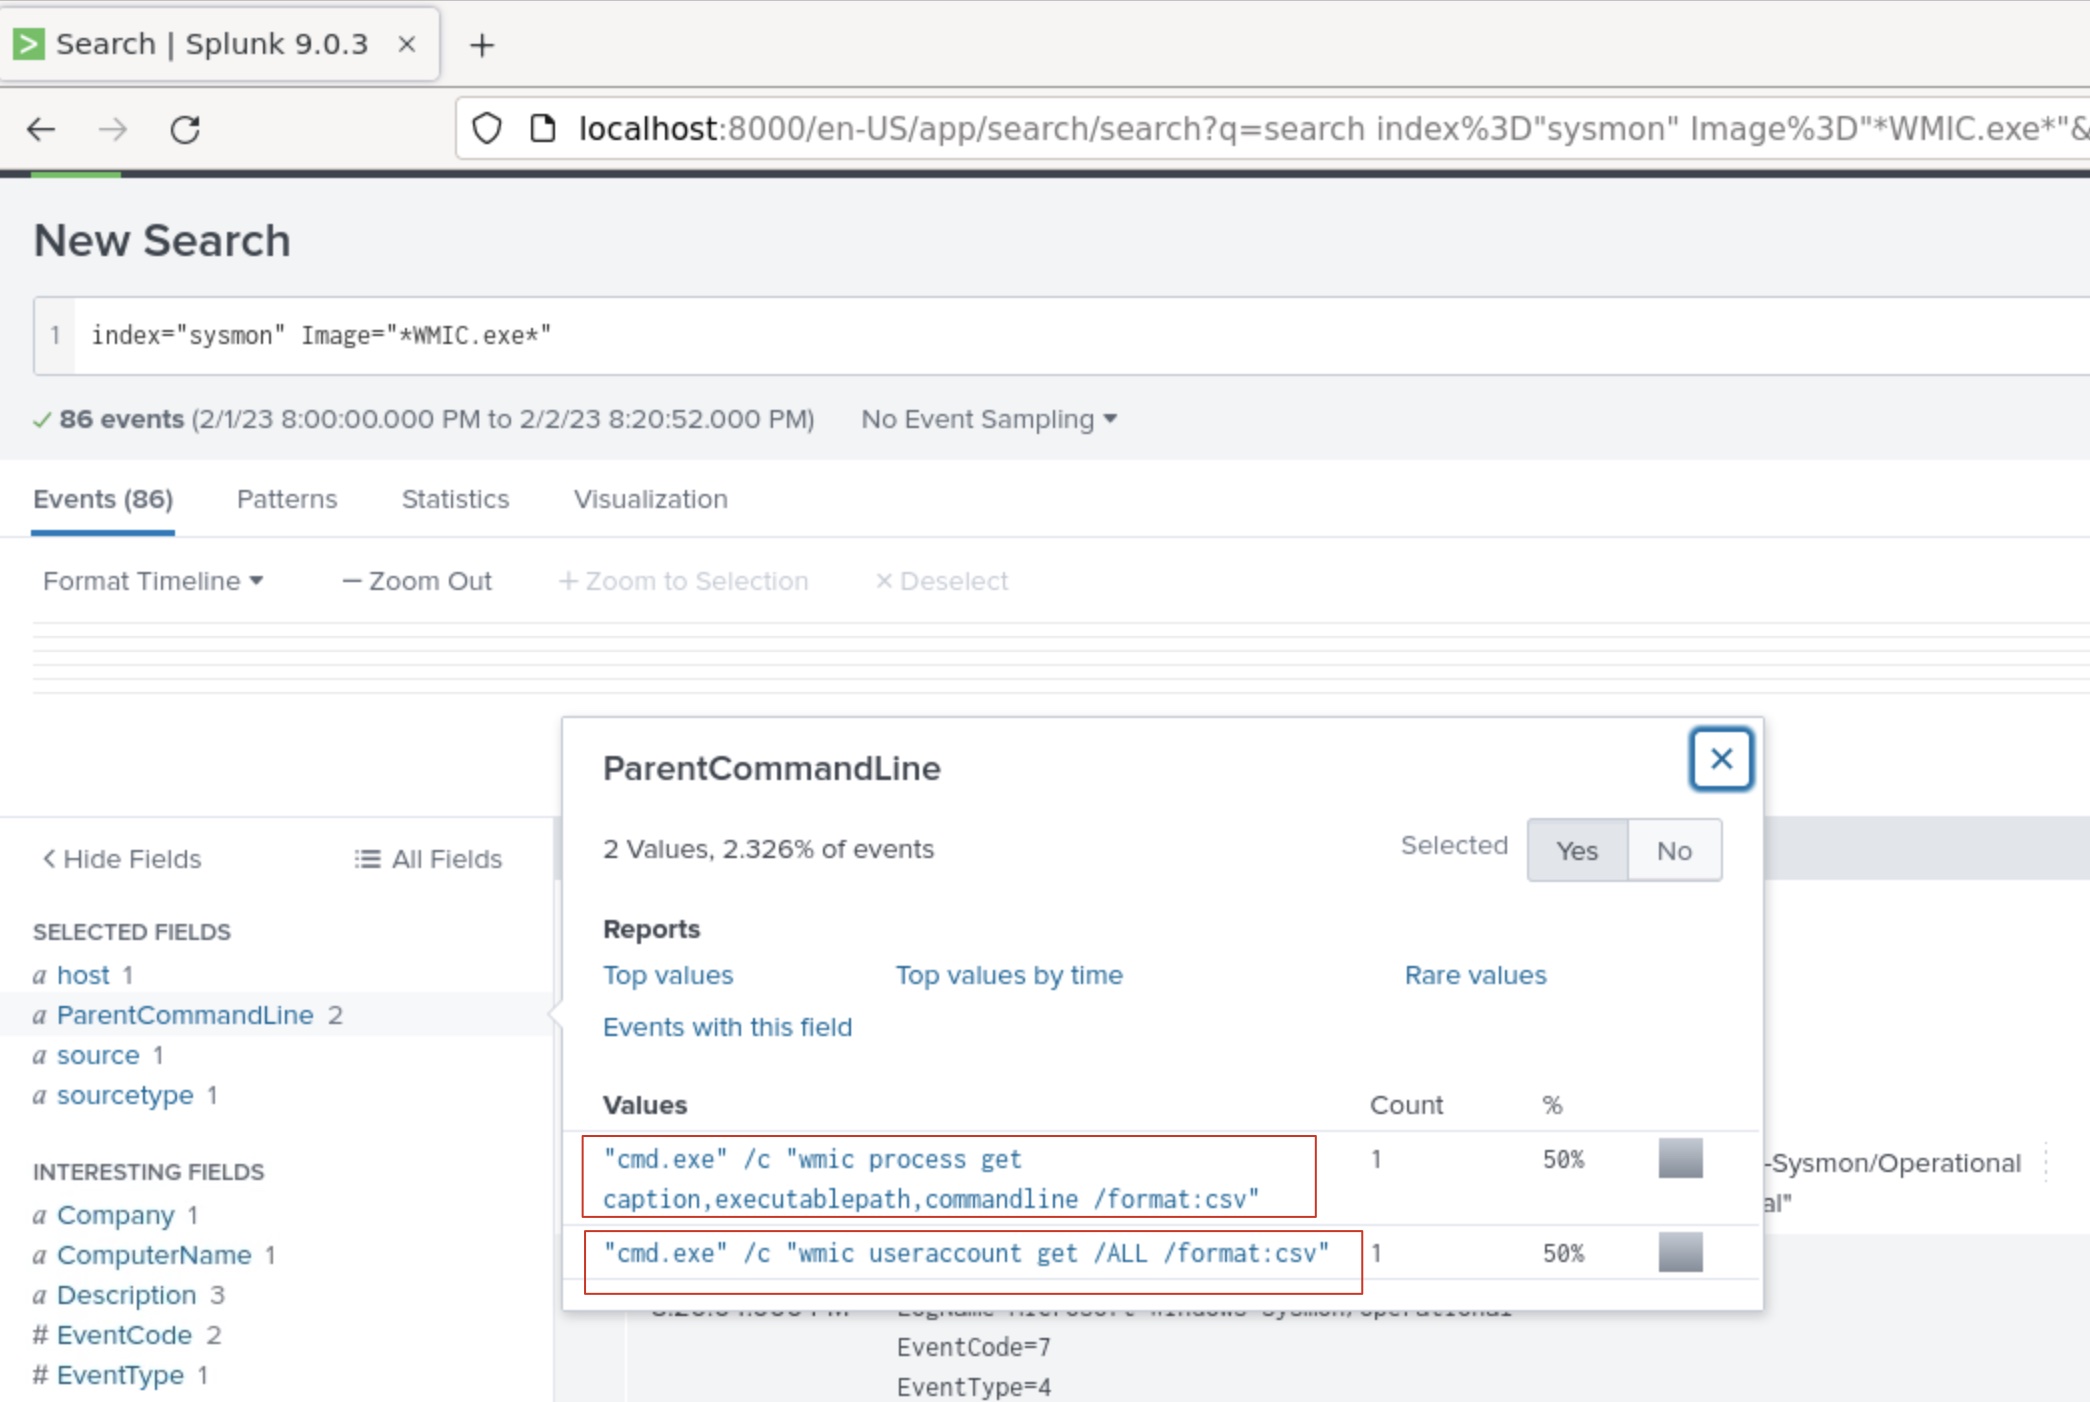Click Events with this field link

point(727,1027)
